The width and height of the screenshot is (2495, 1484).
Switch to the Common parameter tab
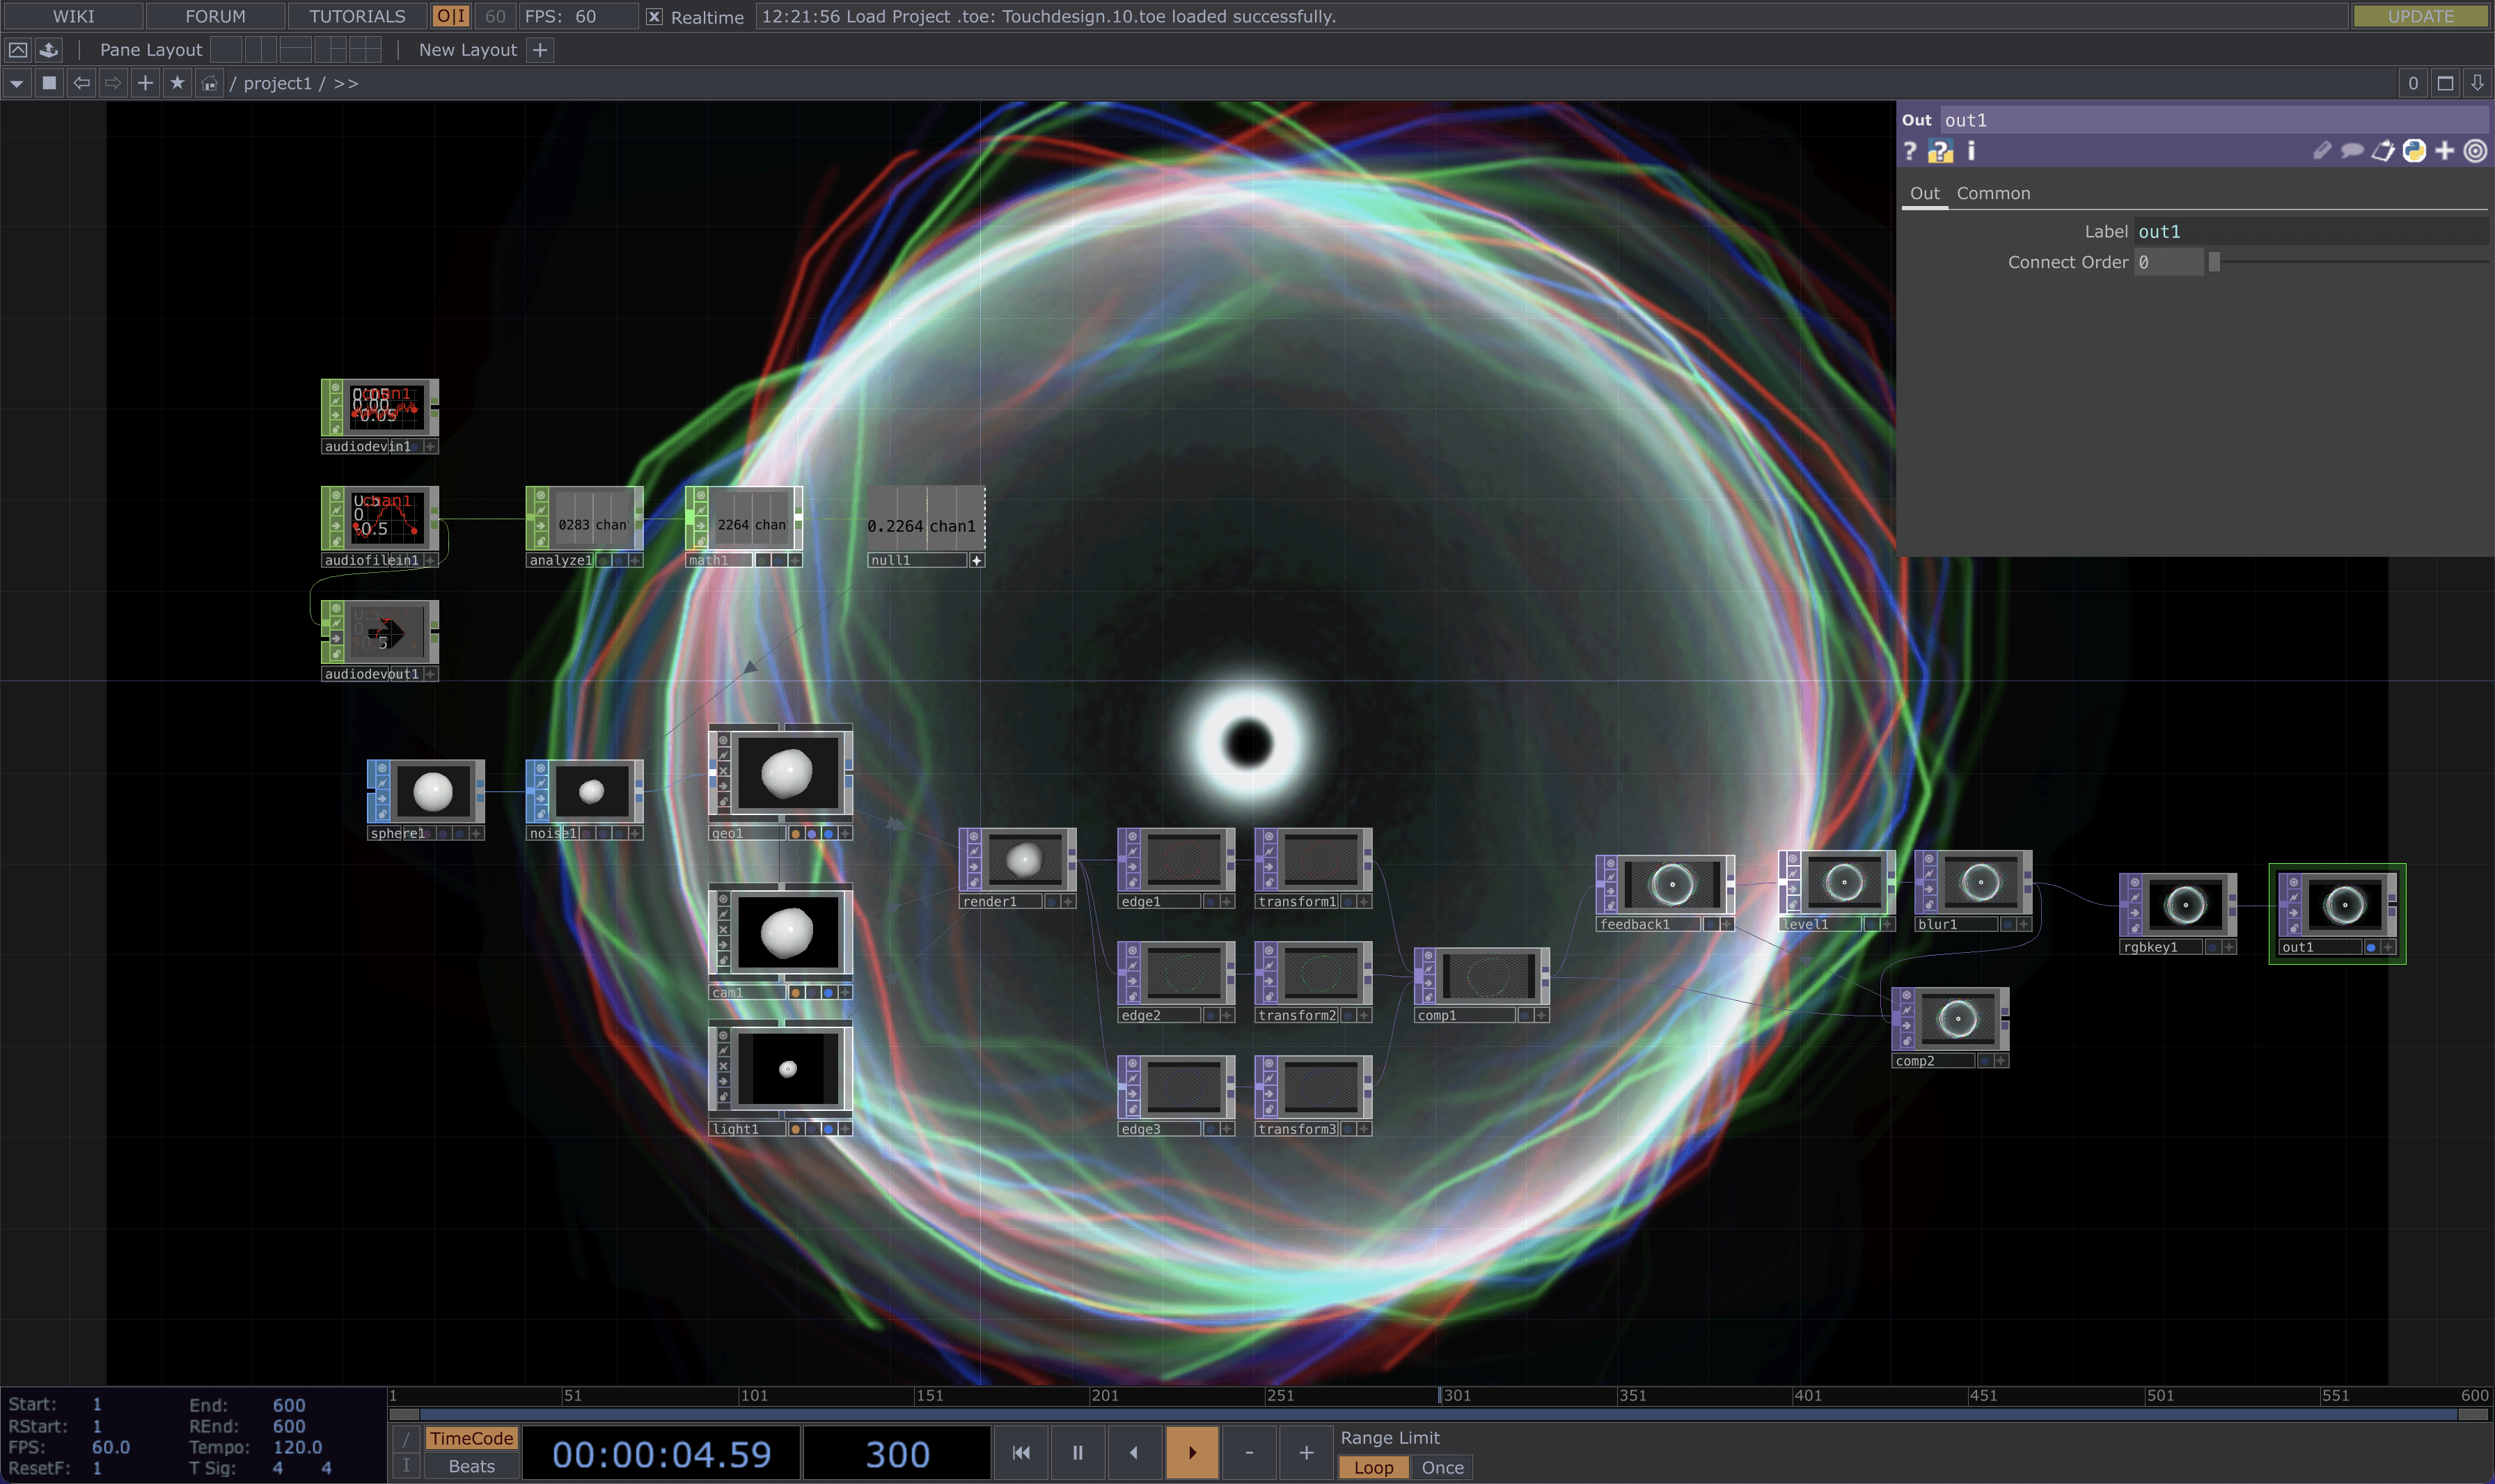coord(1992,193)
